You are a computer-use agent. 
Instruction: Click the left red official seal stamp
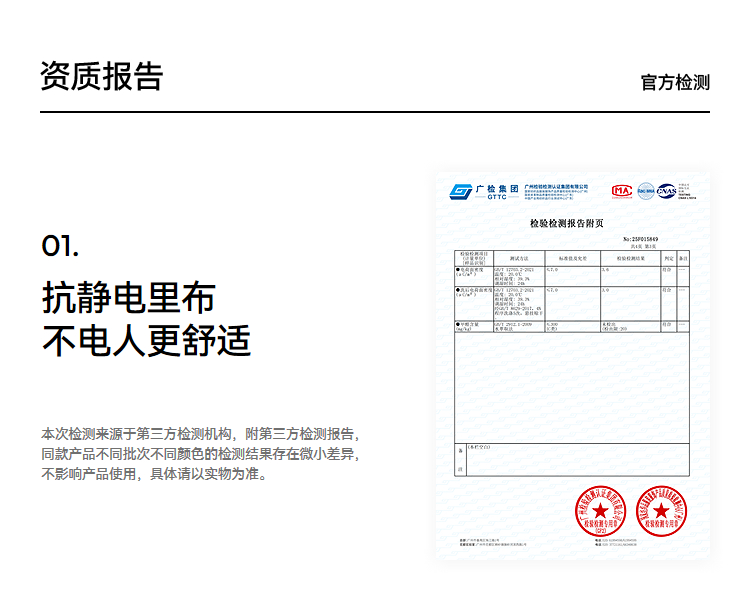pos(601,510)
